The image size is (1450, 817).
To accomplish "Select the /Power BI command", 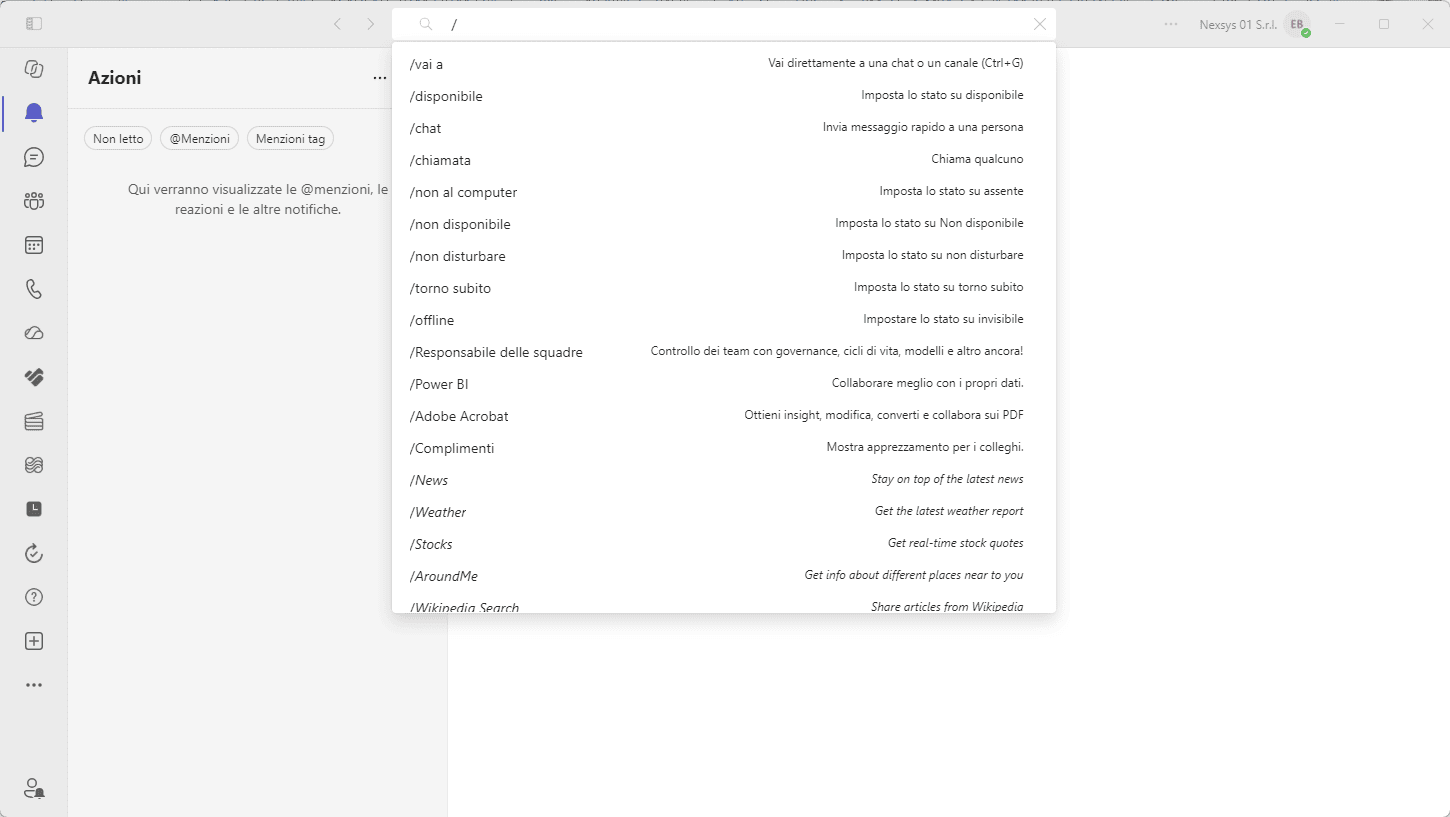I will tap(724, 384).
